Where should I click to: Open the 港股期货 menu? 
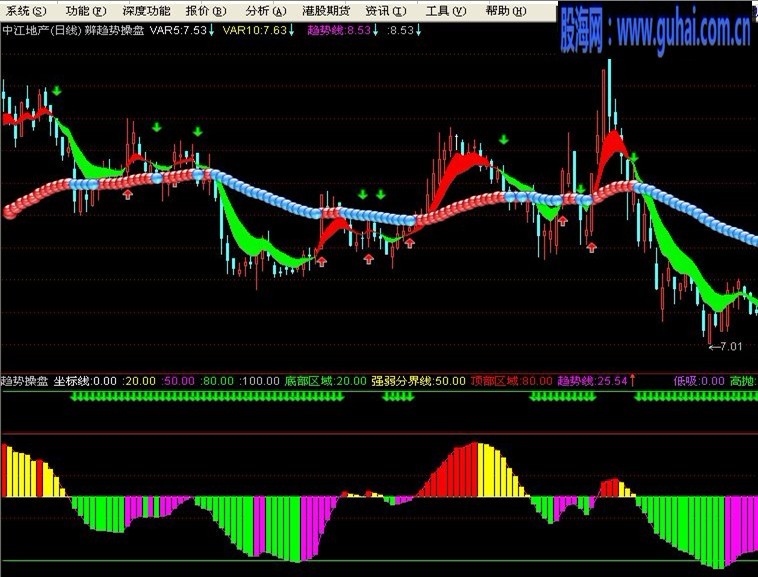click(326, 11)
